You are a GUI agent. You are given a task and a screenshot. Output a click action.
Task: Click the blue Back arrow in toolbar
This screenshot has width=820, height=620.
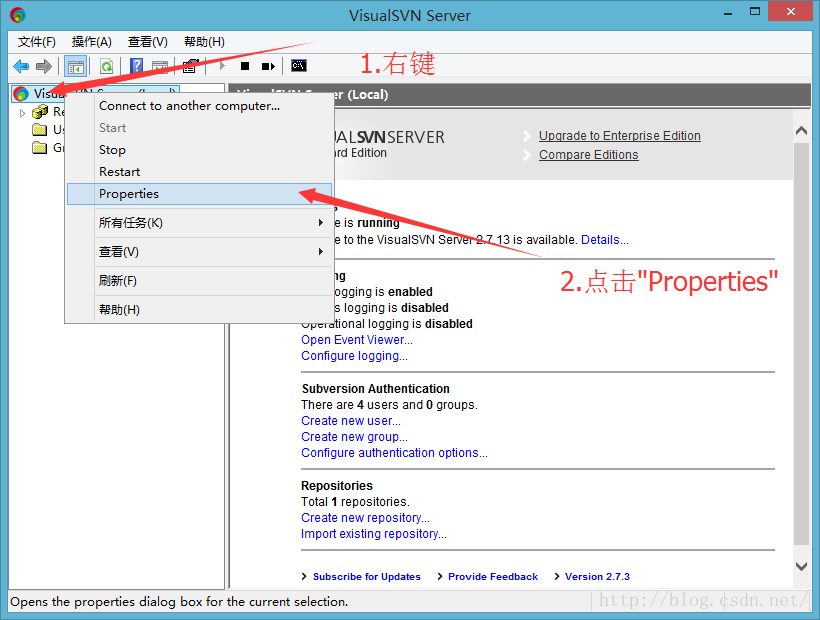coord(21,66)
